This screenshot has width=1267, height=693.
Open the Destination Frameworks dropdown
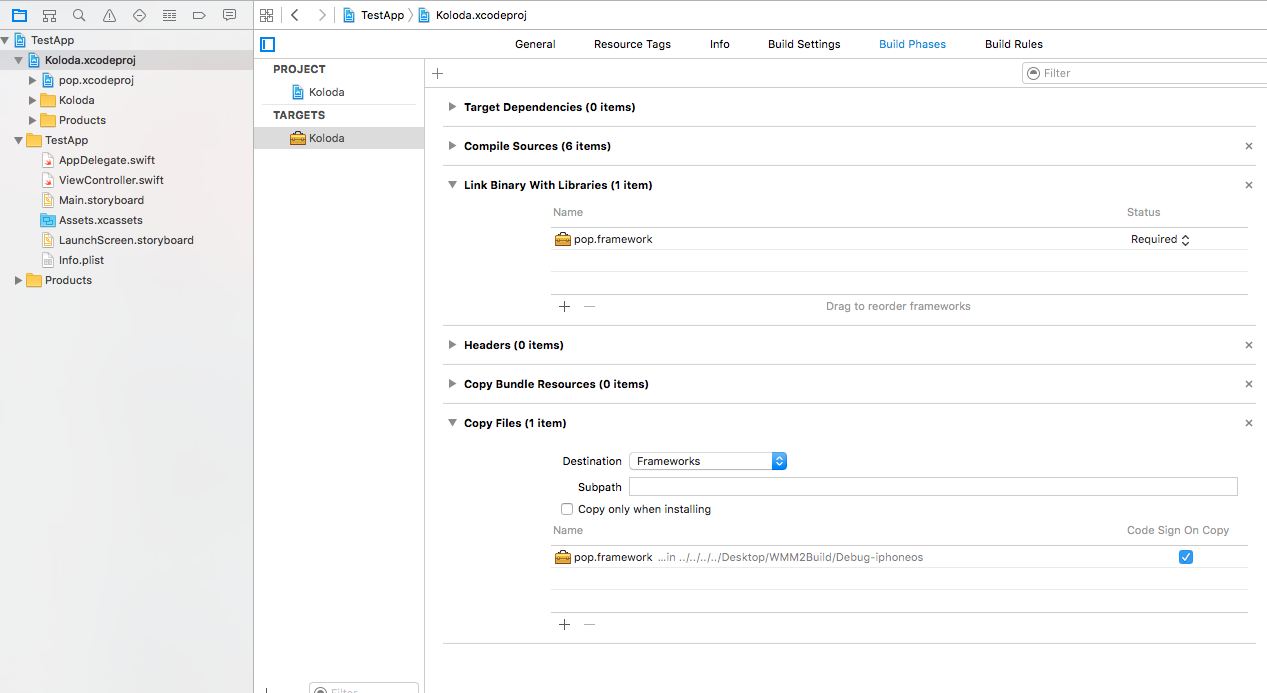(x=708, y=461)
